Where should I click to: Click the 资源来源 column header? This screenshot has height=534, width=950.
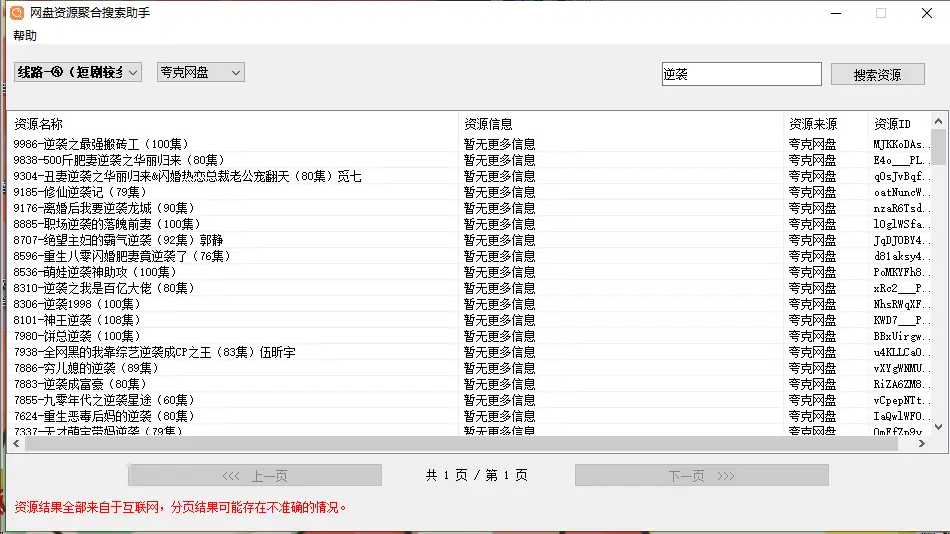(812, 124)
